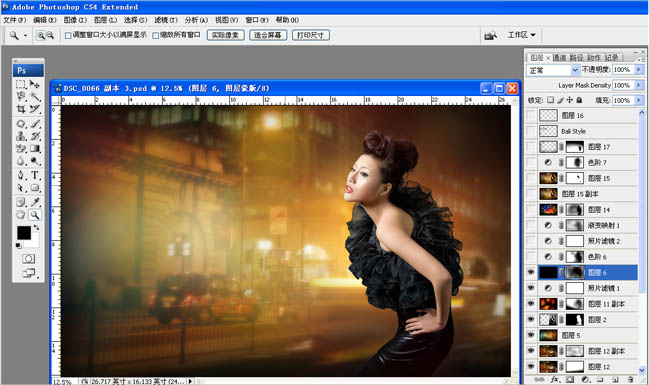This screenshot has width=650, height=385.
Task: Open the blend mode dropdown 正常
Action: click(553, 70)
